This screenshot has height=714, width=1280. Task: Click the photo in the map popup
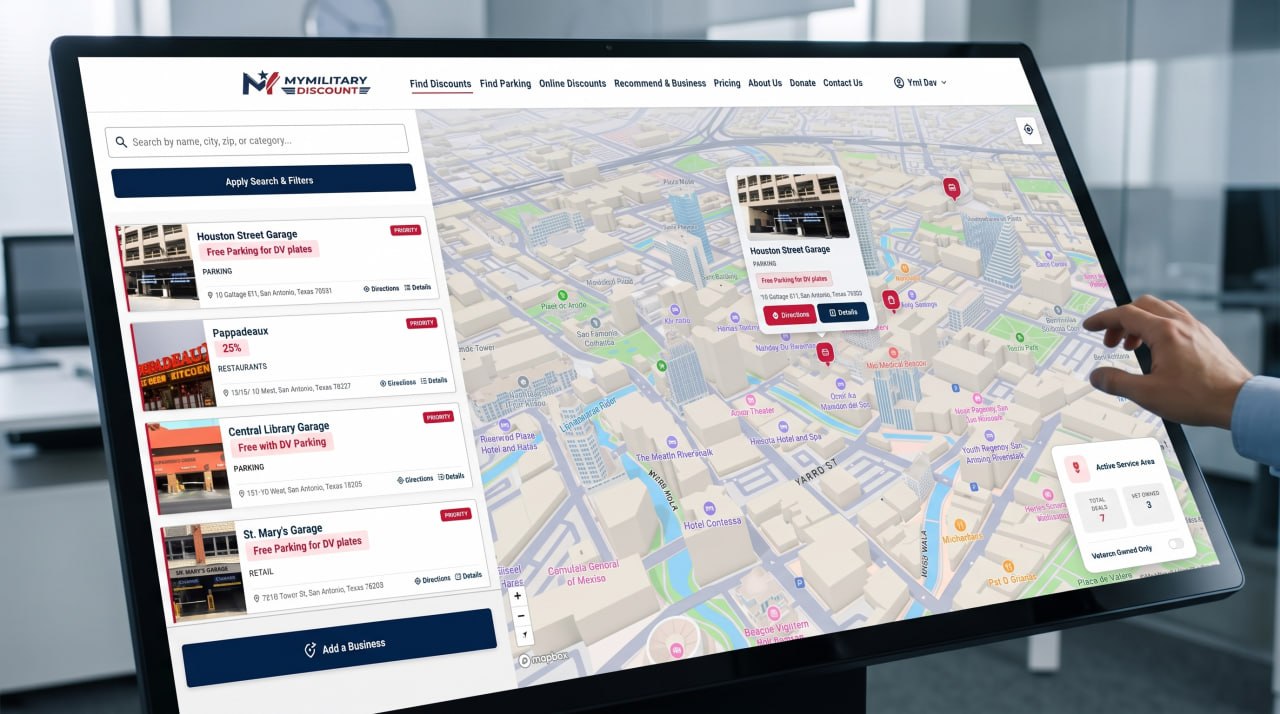[792, 205]
